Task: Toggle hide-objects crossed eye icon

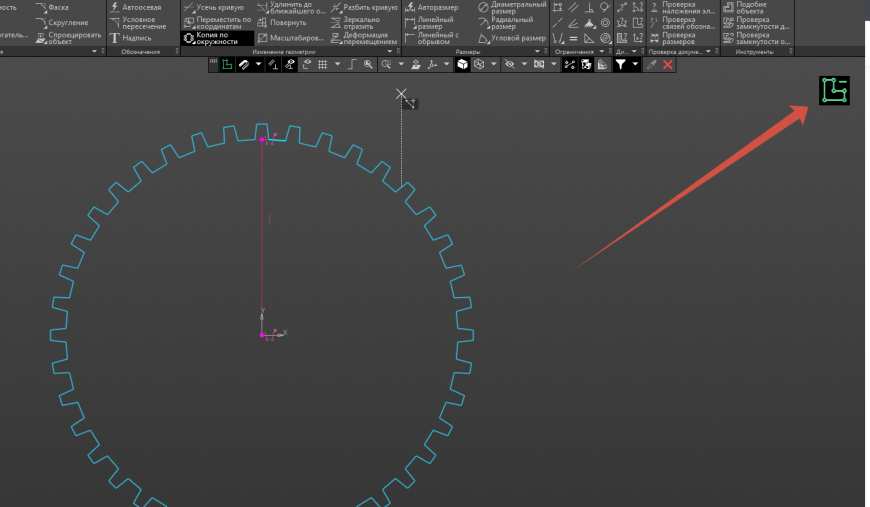Action: pos(509,65)
